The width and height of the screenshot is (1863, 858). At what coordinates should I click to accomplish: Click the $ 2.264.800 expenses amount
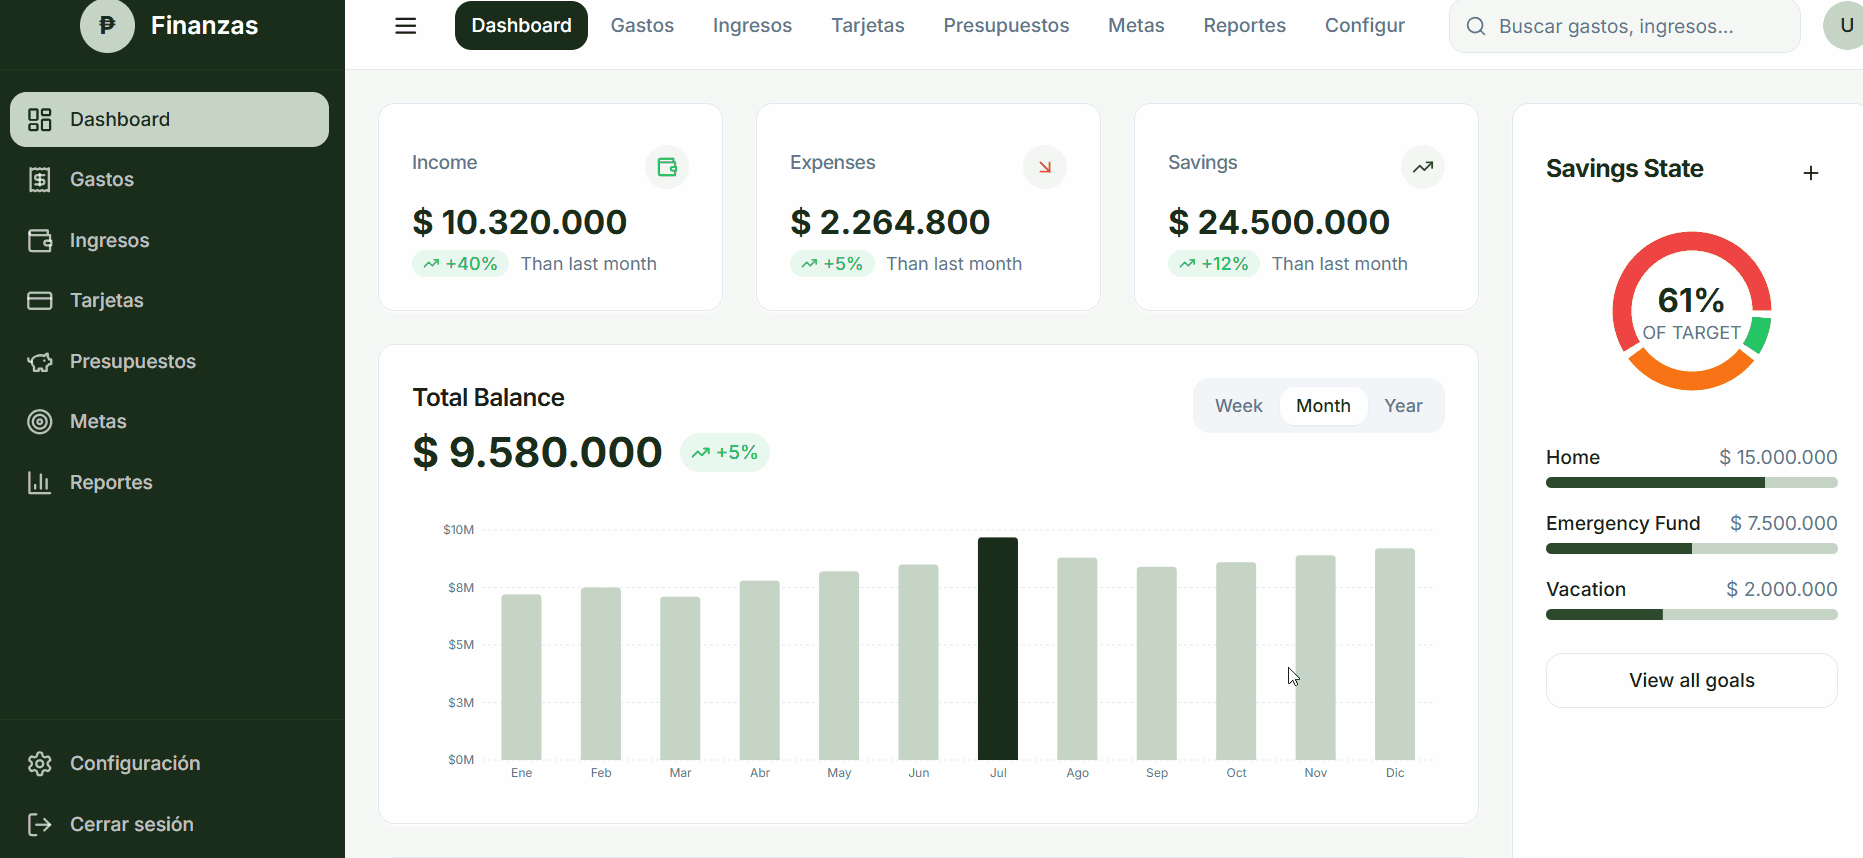pos(890,222)
